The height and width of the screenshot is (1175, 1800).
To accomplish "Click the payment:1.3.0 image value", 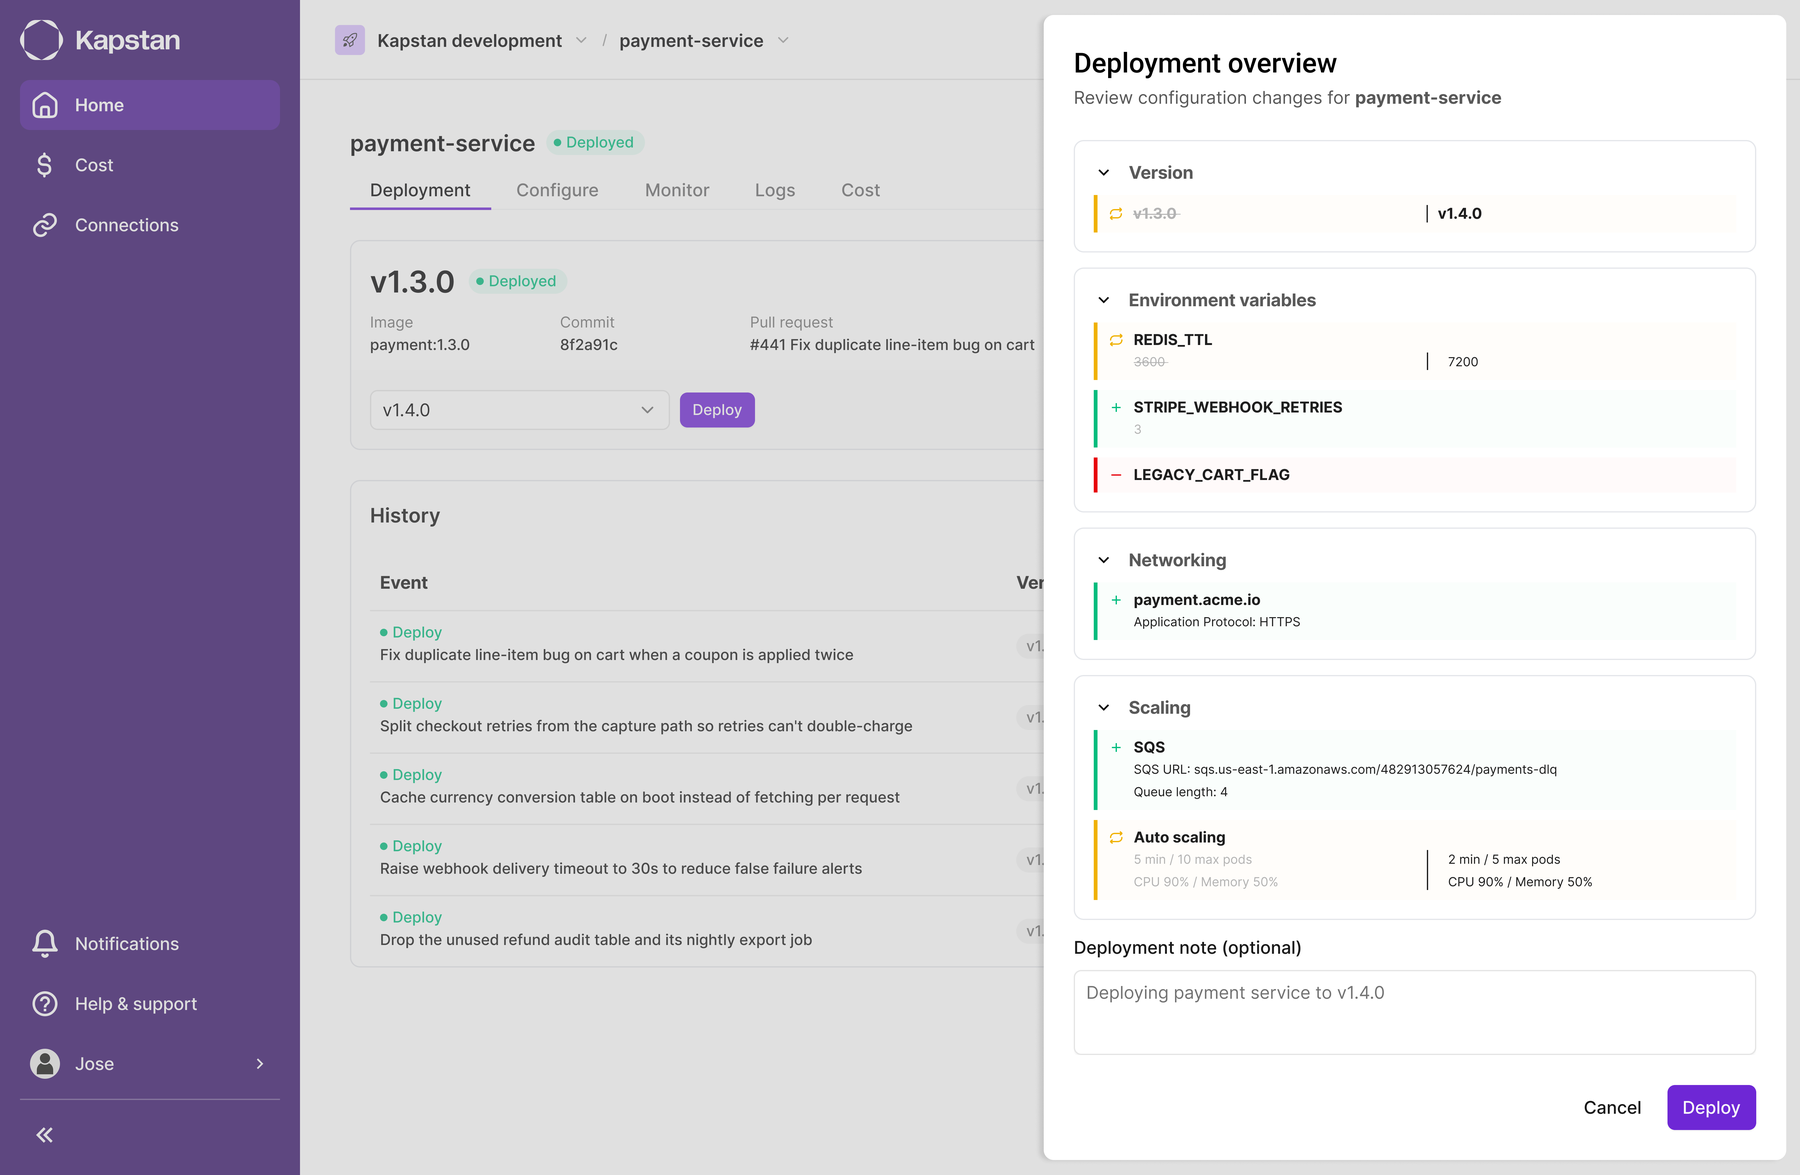I will point(420,345).
